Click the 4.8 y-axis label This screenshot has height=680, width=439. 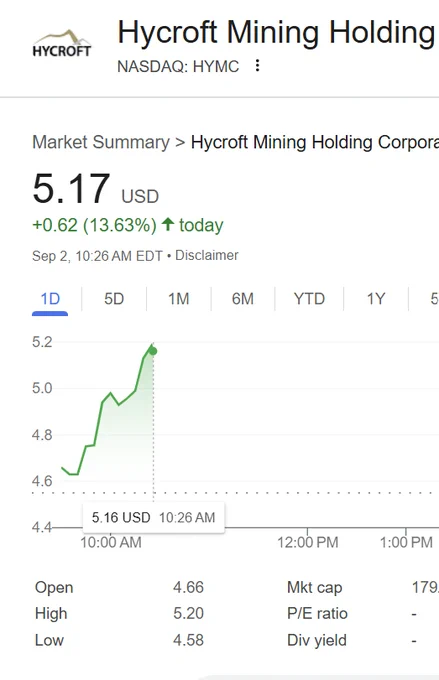coord(42,435)
